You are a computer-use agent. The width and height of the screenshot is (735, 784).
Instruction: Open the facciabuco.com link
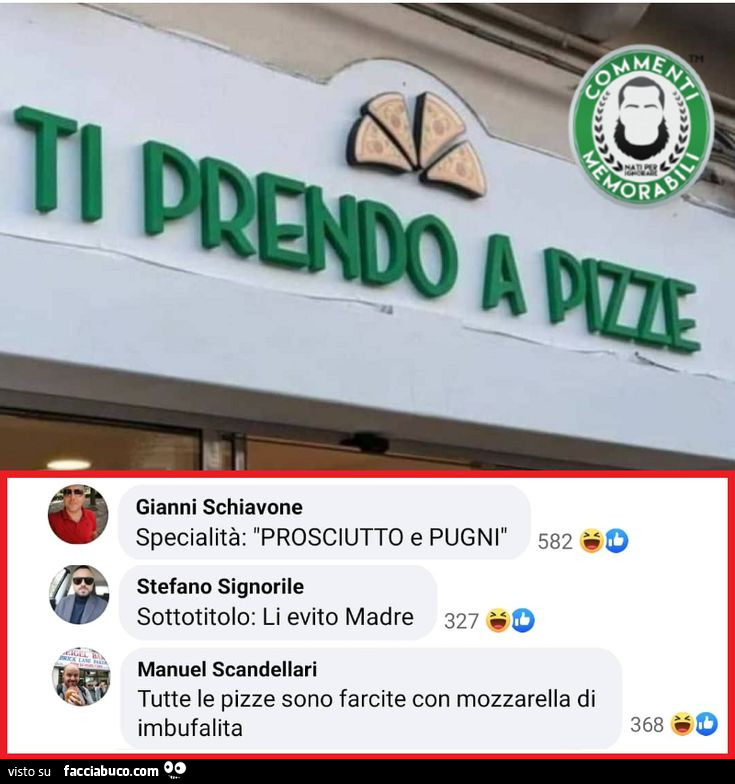pos(111,771)
